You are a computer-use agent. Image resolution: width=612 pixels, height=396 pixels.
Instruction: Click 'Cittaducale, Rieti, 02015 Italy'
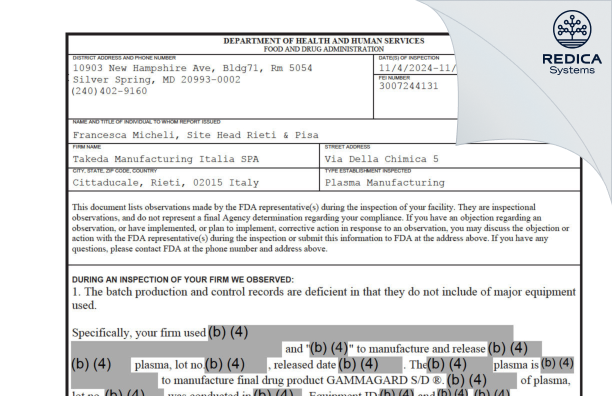[165, 183]
